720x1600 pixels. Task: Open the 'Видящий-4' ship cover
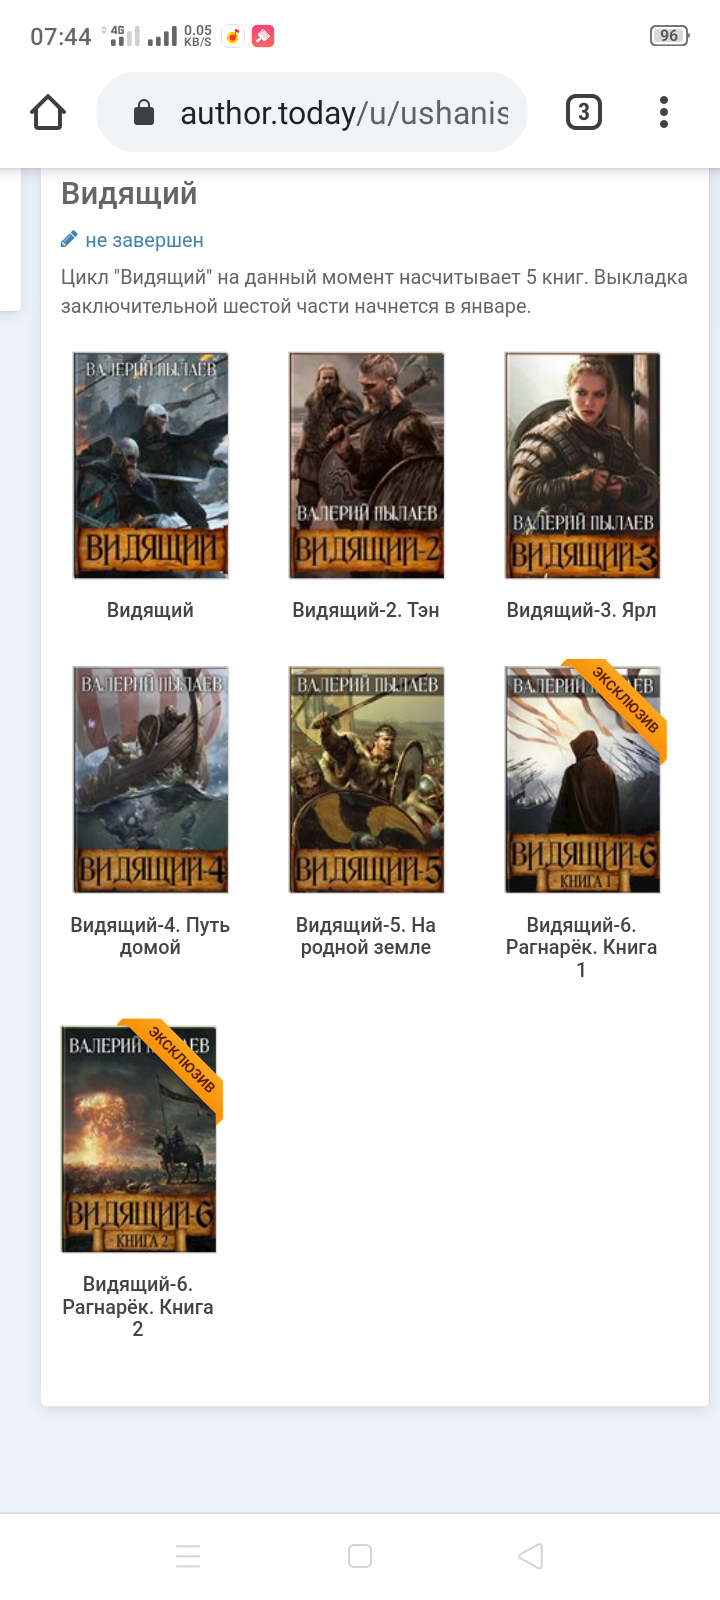coord(151,780)
